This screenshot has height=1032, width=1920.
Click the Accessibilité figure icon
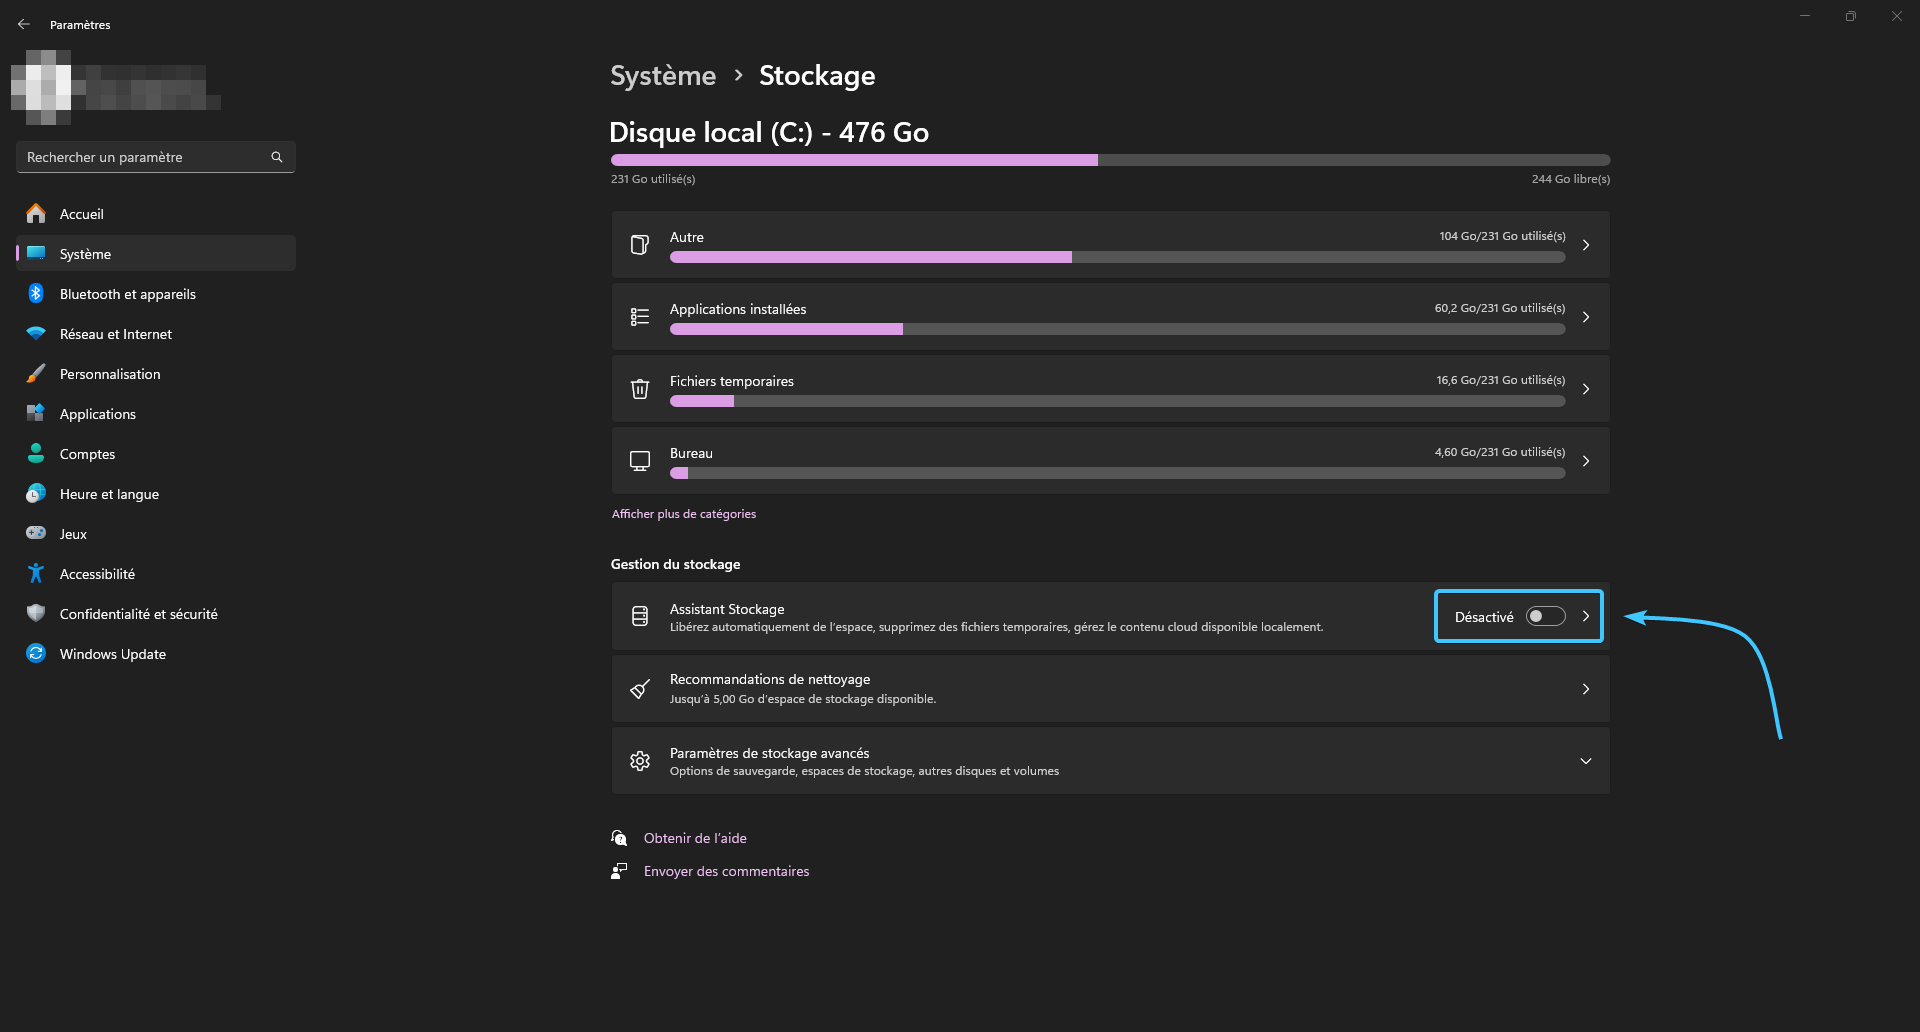pos(36,573)
